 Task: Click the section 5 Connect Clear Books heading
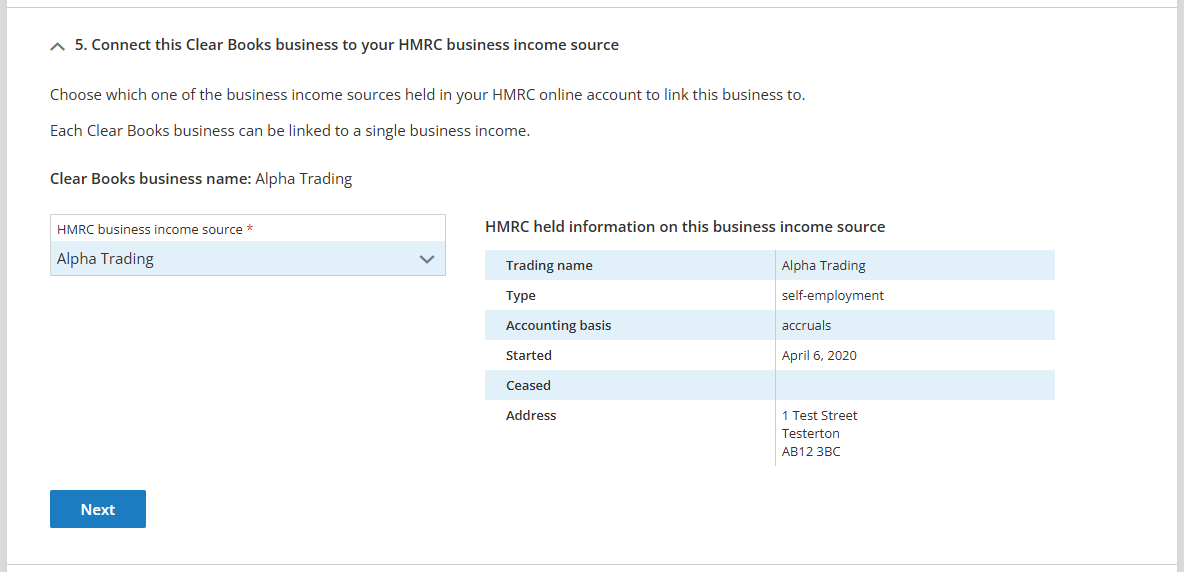coord(347,45)
